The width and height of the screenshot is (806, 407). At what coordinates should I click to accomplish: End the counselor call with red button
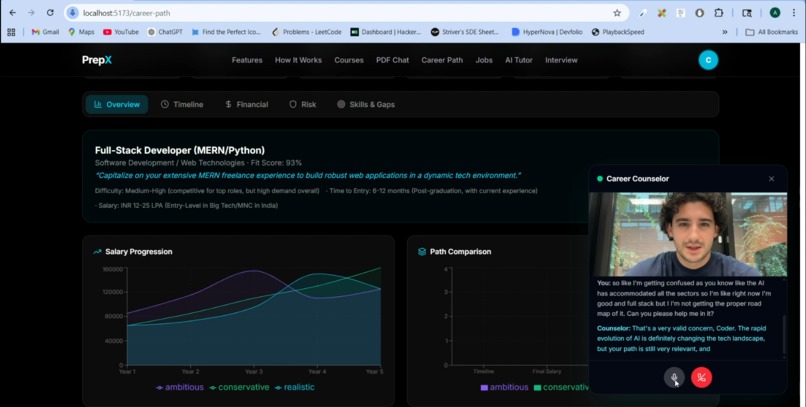pyautogui.click(x=701, y=378)
